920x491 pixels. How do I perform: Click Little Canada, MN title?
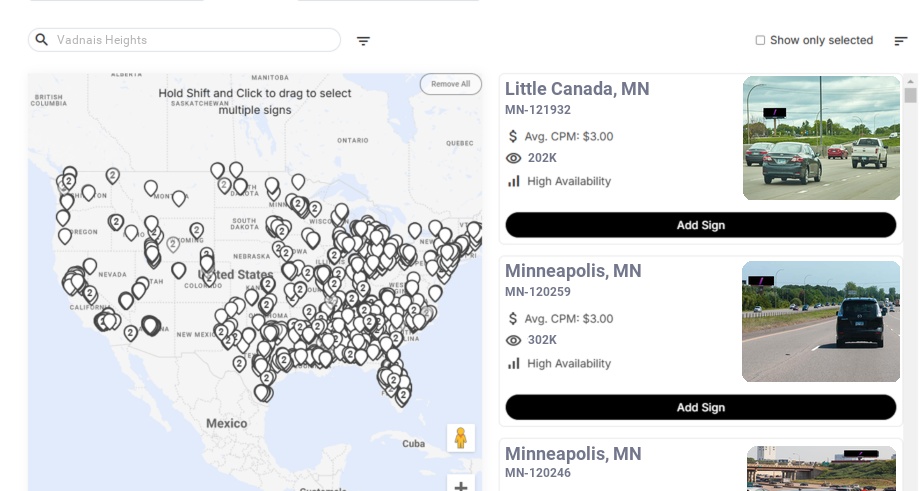pyautogui.click(x=577, y=89)
